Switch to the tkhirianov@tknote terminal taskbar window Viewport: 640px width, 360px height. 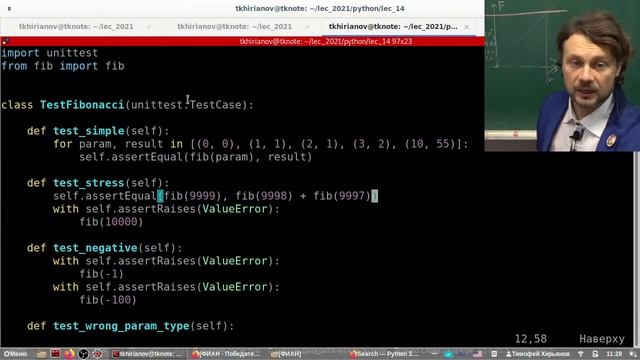tap(148, 354)
